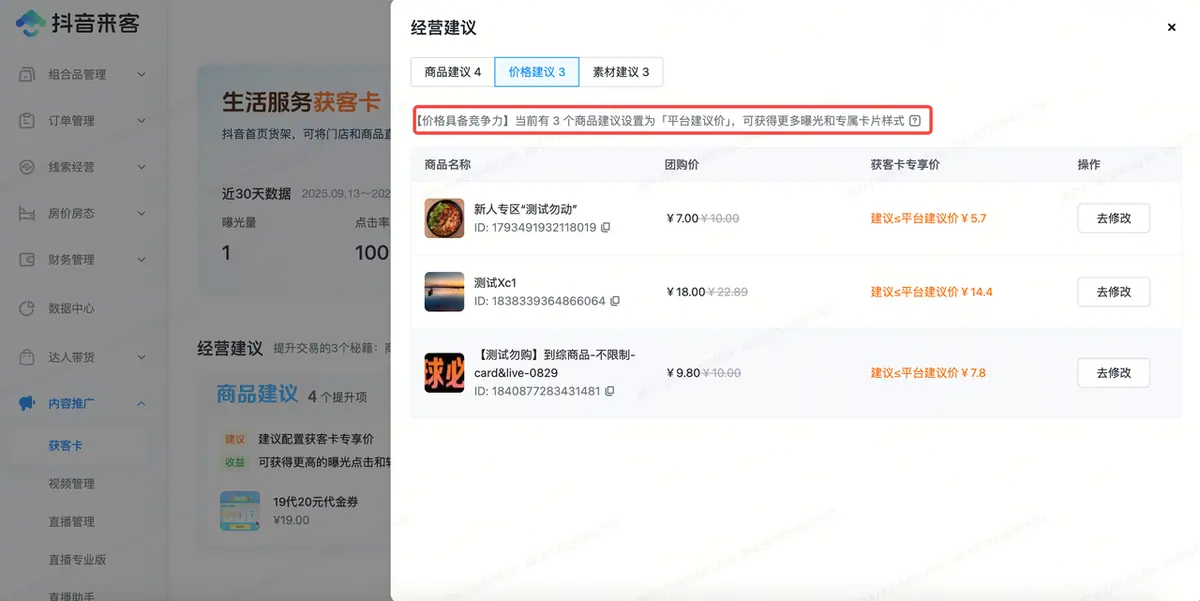Select the 价格建议 3 tab
Viewport: 1200px width, 601px height.
(x=537, y=72)
